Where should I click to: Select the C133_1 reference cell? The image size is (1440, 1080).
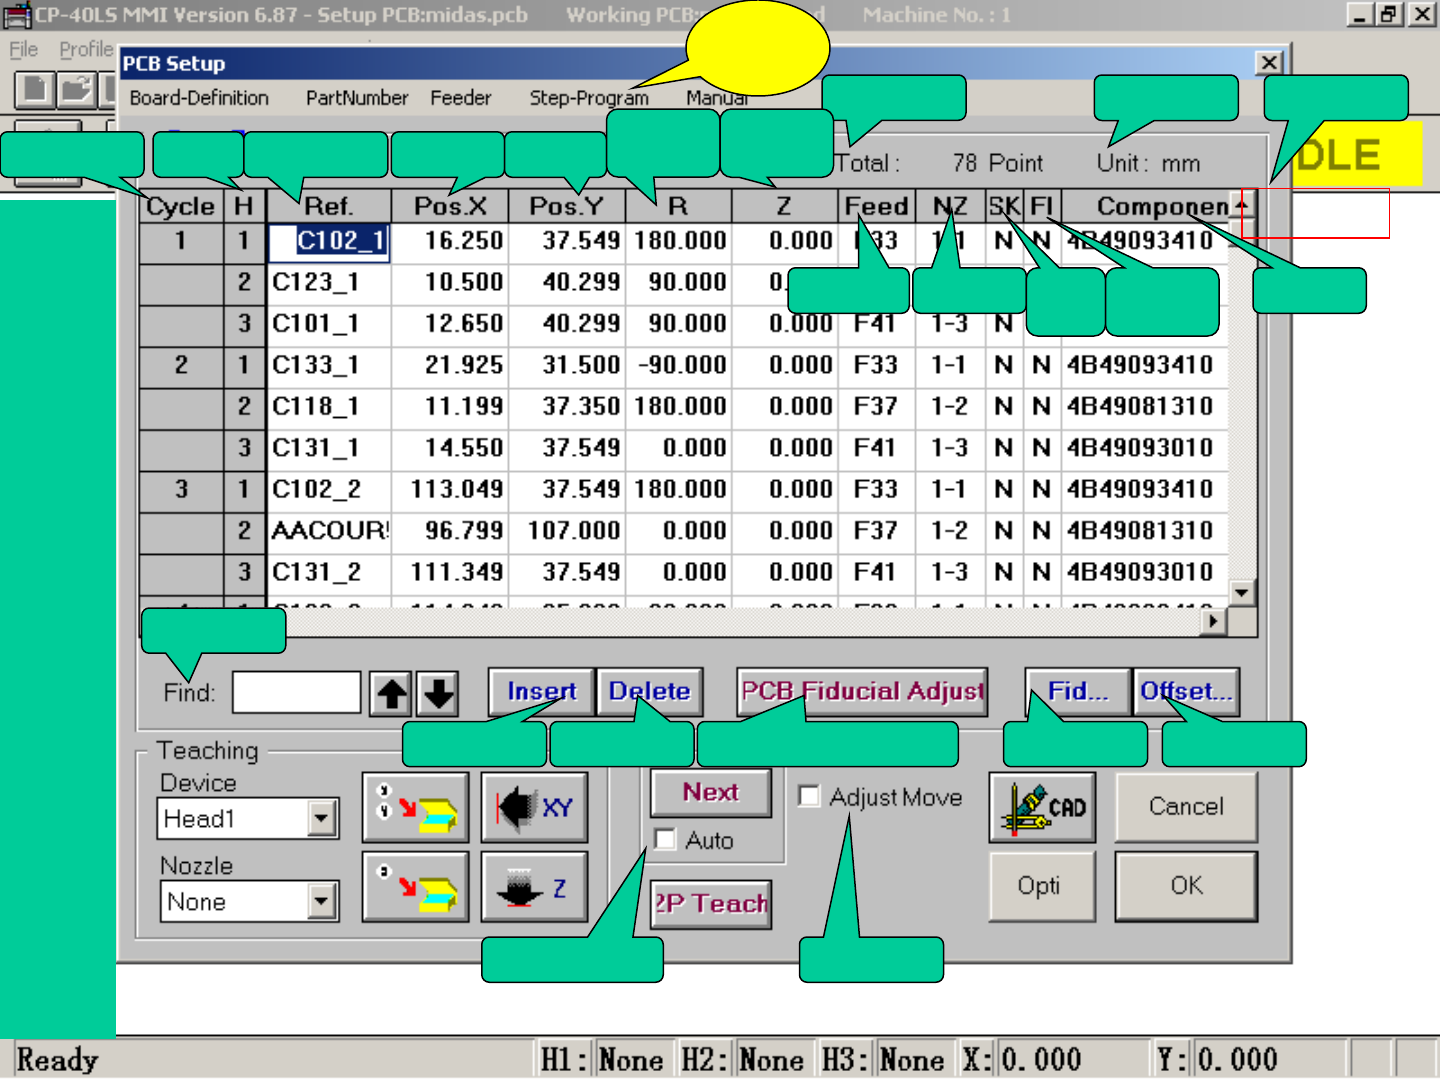point(329,366)
